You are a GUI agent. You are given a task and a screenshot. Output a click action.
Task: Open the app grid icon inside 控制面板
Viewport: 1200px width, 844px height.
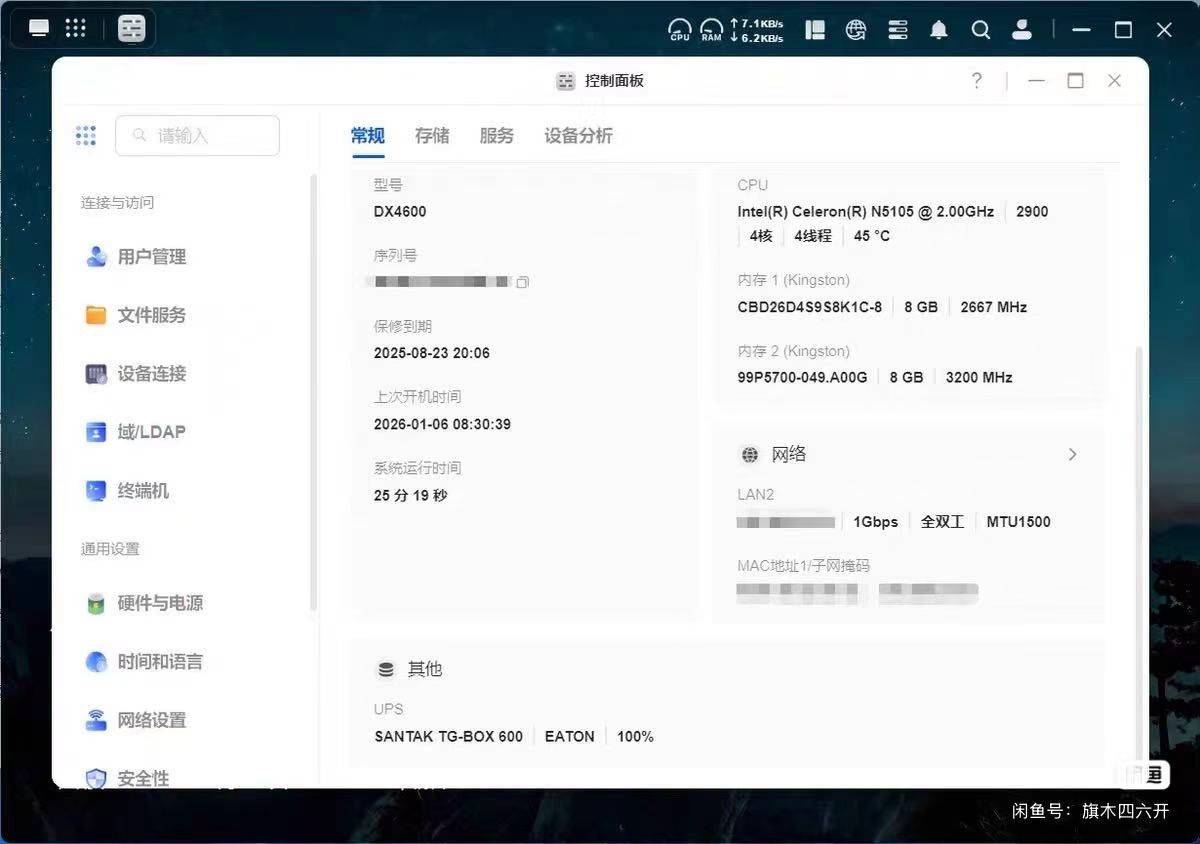click(x=85, y=135)
